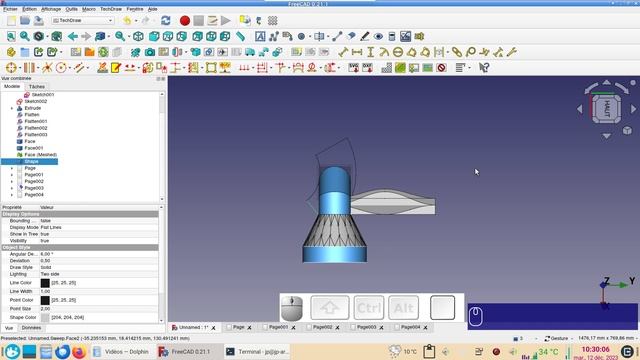Screen dimensions: 640x360
Task: Click the calculator icon in view toolbar
Action: pos(392,36)
